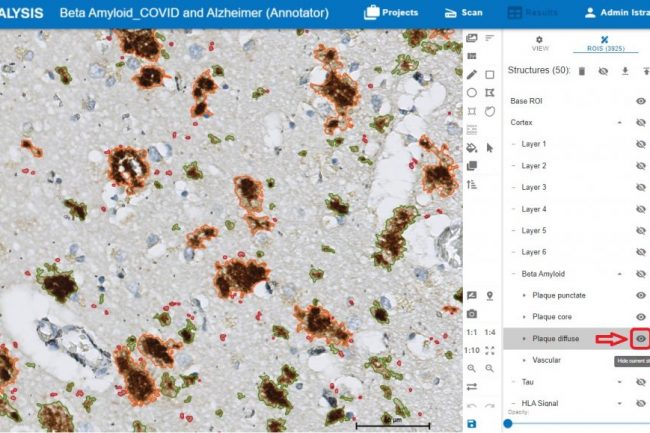Screen dimensions: 650x433
Task: Pick the arrow pointer selection tool
Action: point(490,147)
